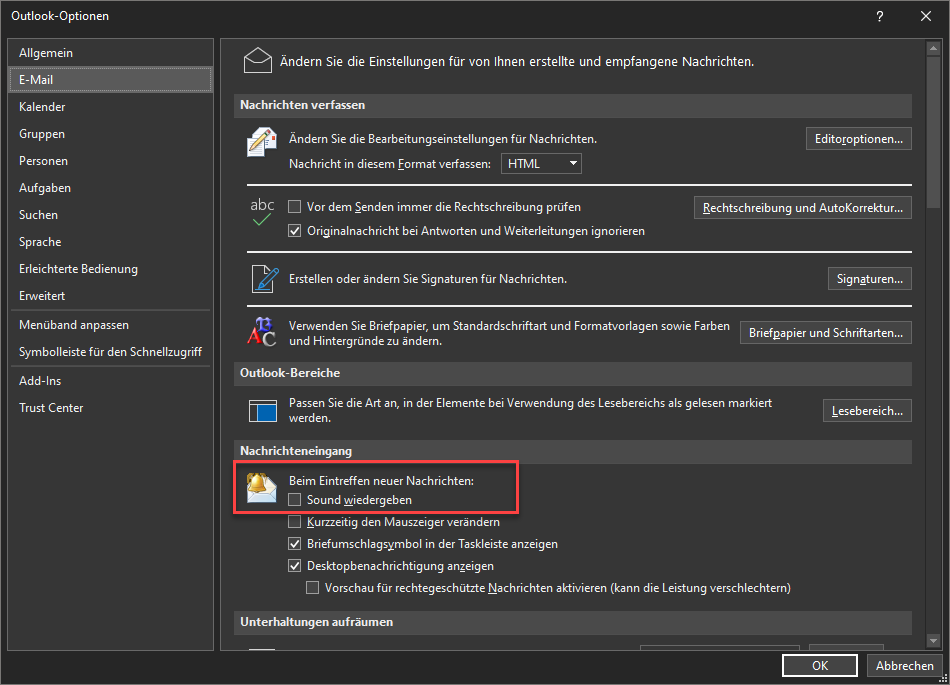Click the Signaturen button
The image size is (950, 685).
(869, 279)
